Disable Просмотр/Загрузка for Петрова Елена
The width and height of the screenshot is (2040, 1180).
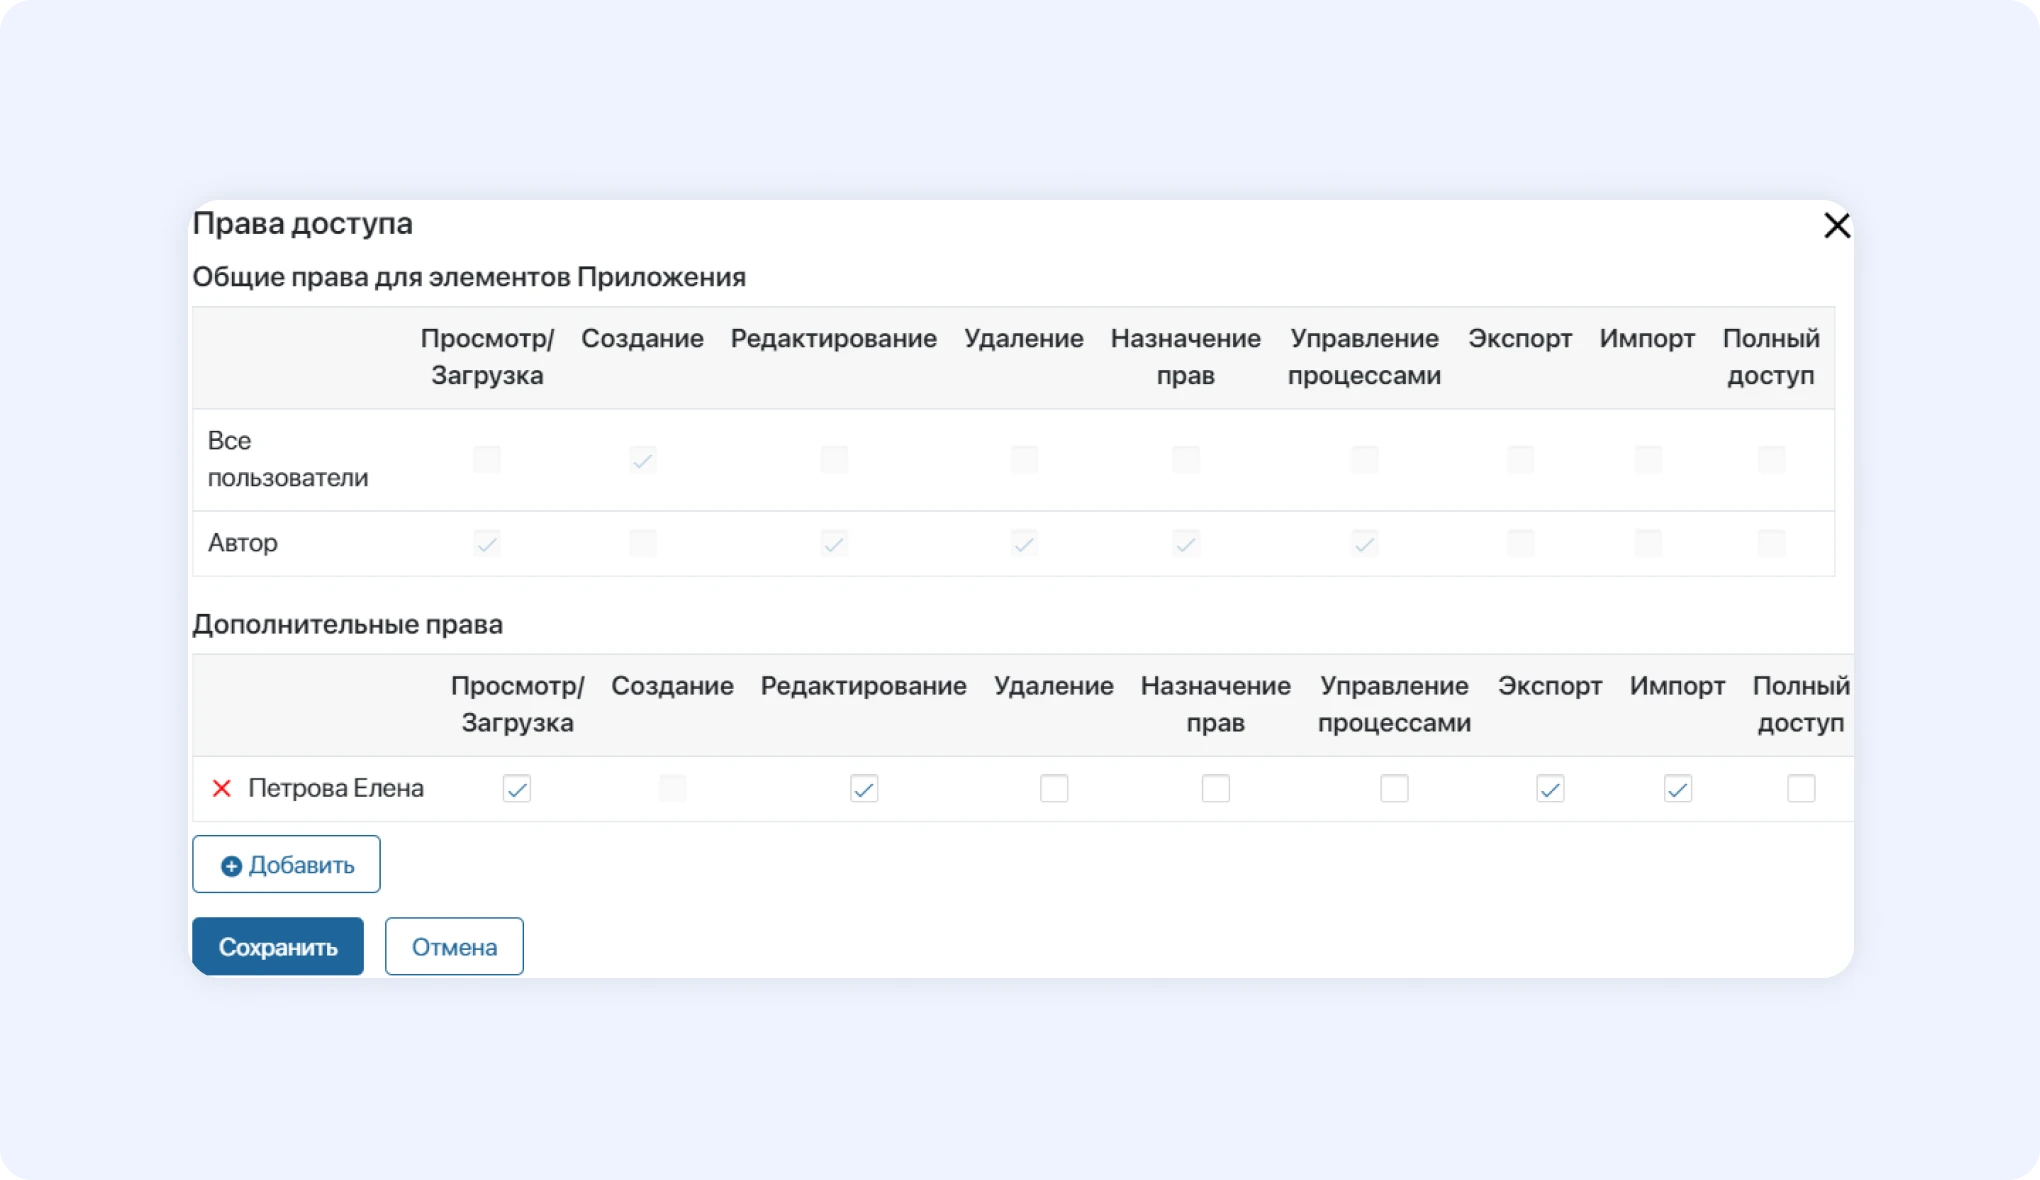[x=517, y=789]
